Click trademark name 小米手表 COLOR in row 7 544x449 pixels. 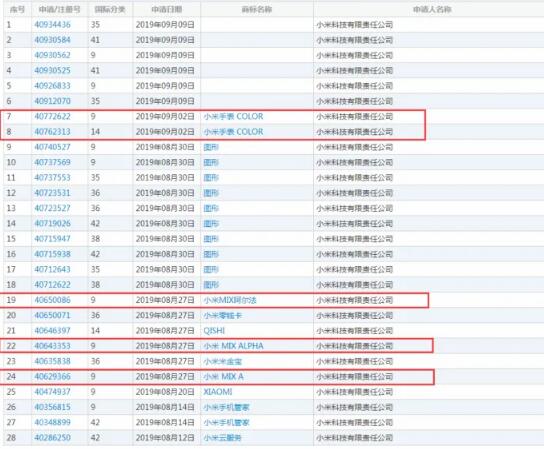click(x=233, y=117)
